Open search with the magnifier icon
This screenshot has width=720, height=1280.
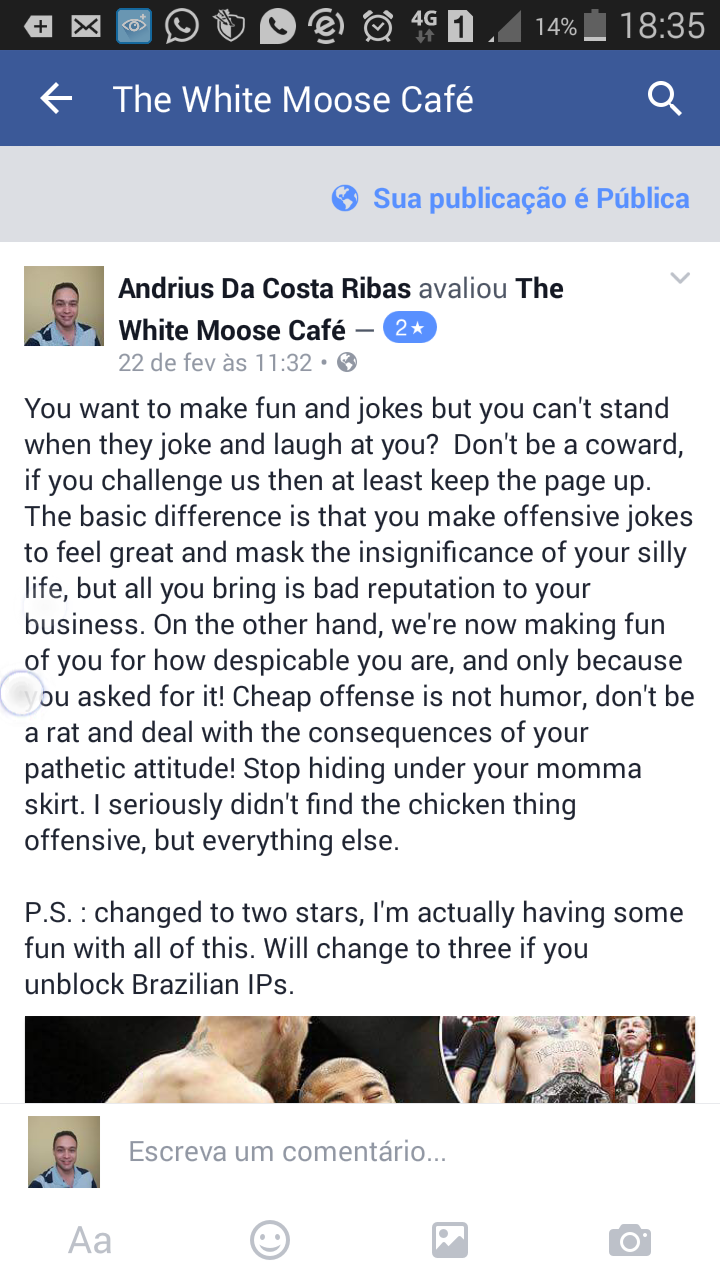pyautogui.click(x=664, y=99)
